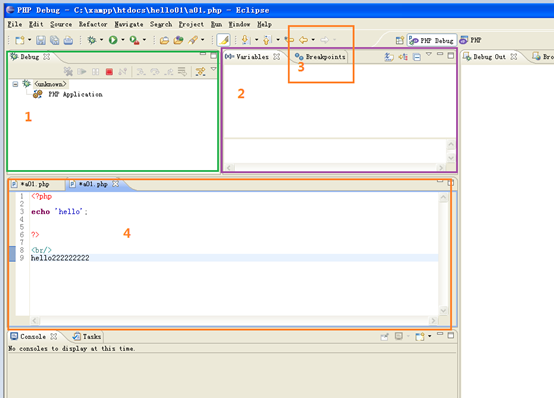Switch to the Tasks tab

87,336
